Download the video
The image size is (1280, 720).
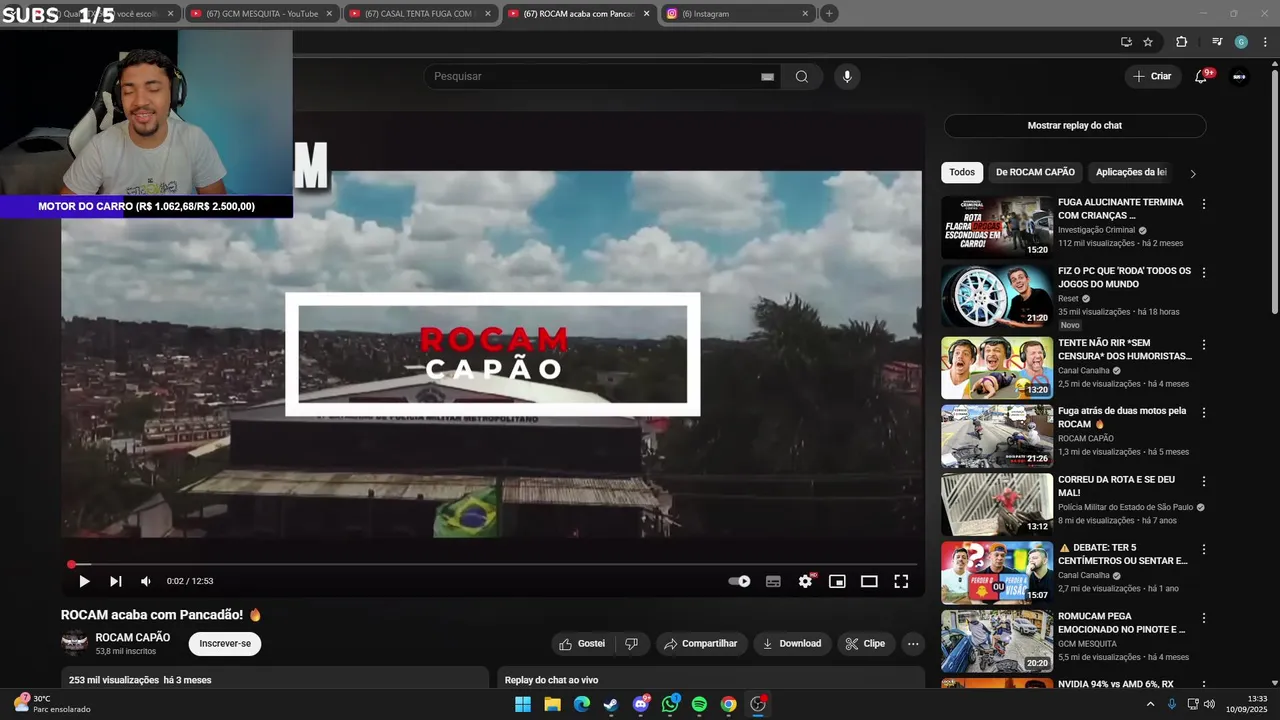tap(792, 644)
